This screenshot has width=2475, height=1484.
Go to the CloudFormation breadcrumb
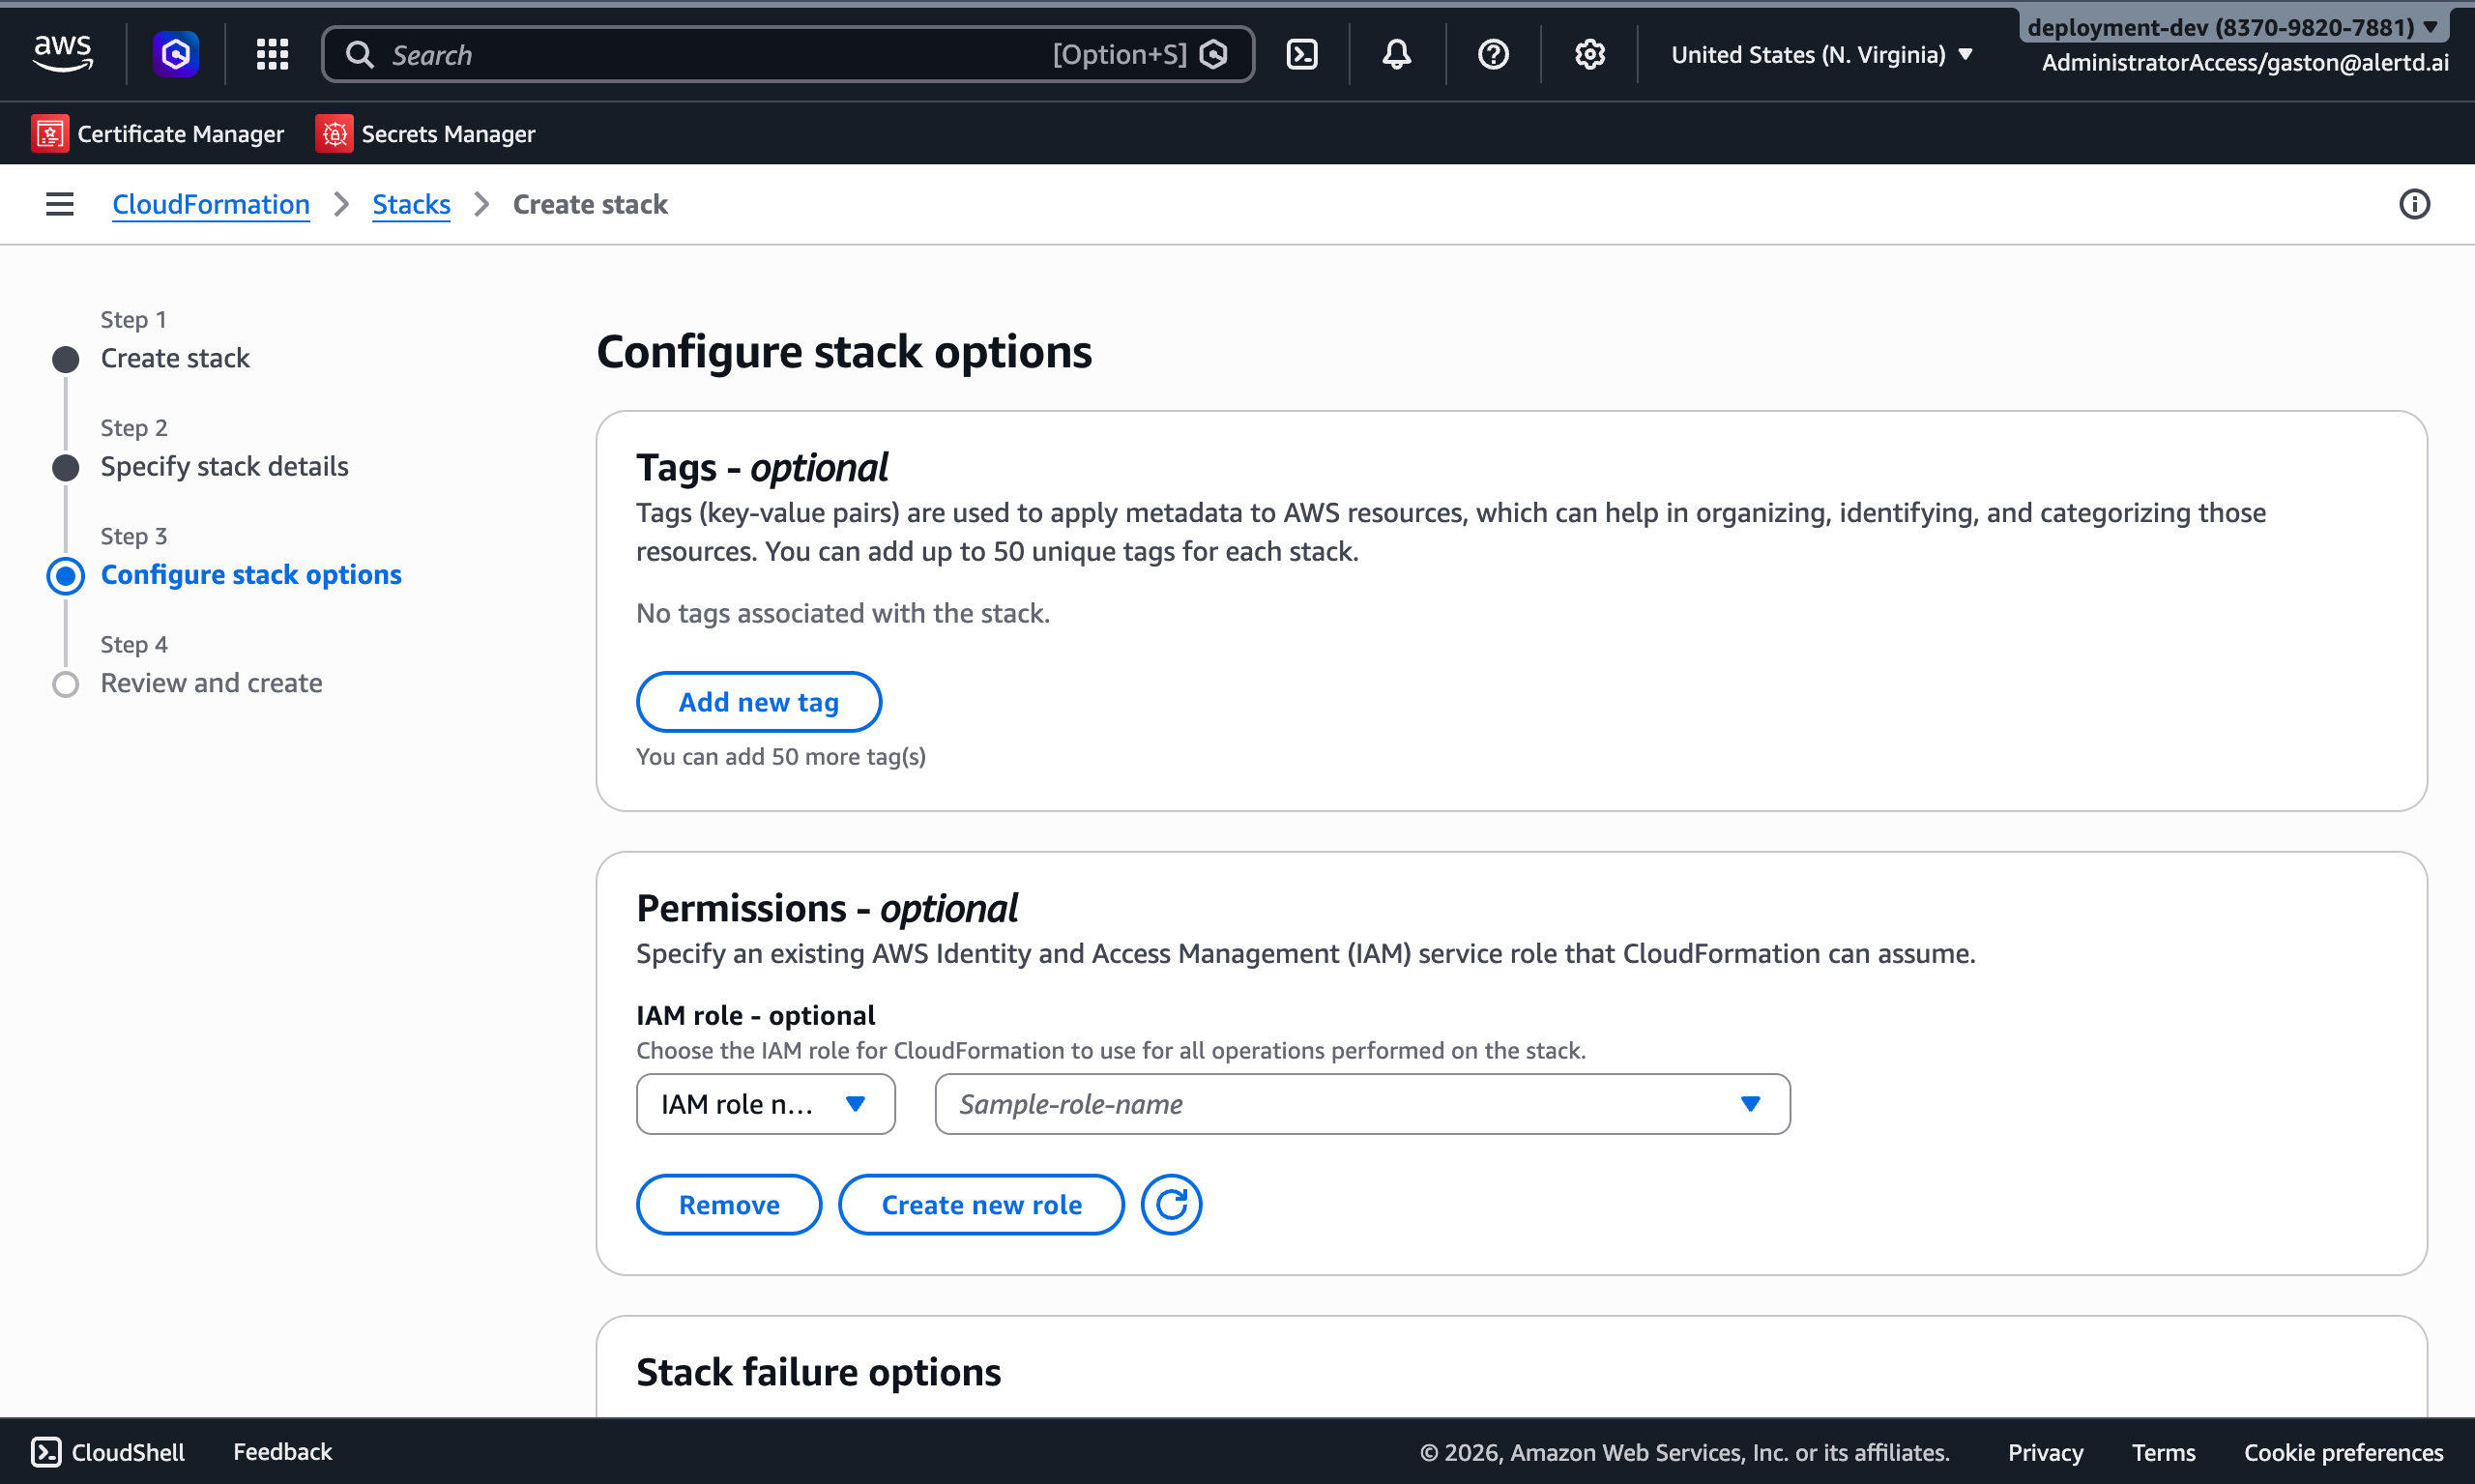coord(211,204)
